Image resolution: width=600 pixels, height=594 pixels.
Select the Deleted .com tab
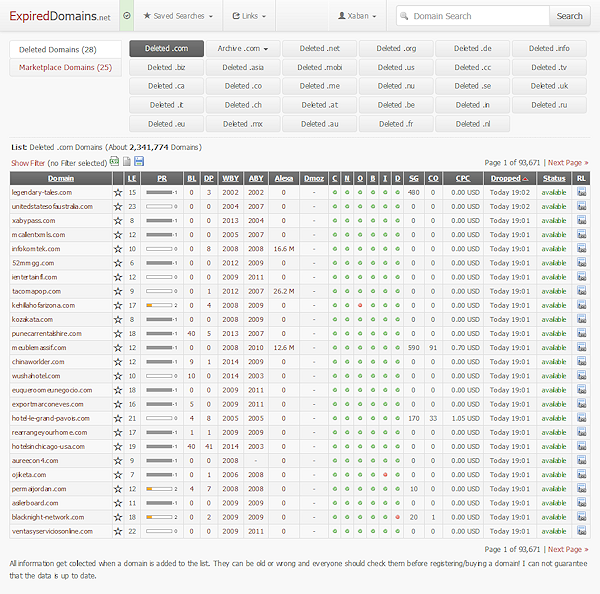click(x=166, y=49)
